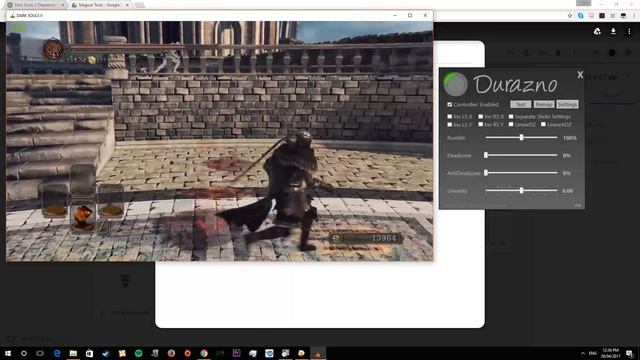Image resolution: width=640 pixels, height=360 pixels.
Task: Launch Microsoft Edge from the taskbar
Action: point(57,353)
